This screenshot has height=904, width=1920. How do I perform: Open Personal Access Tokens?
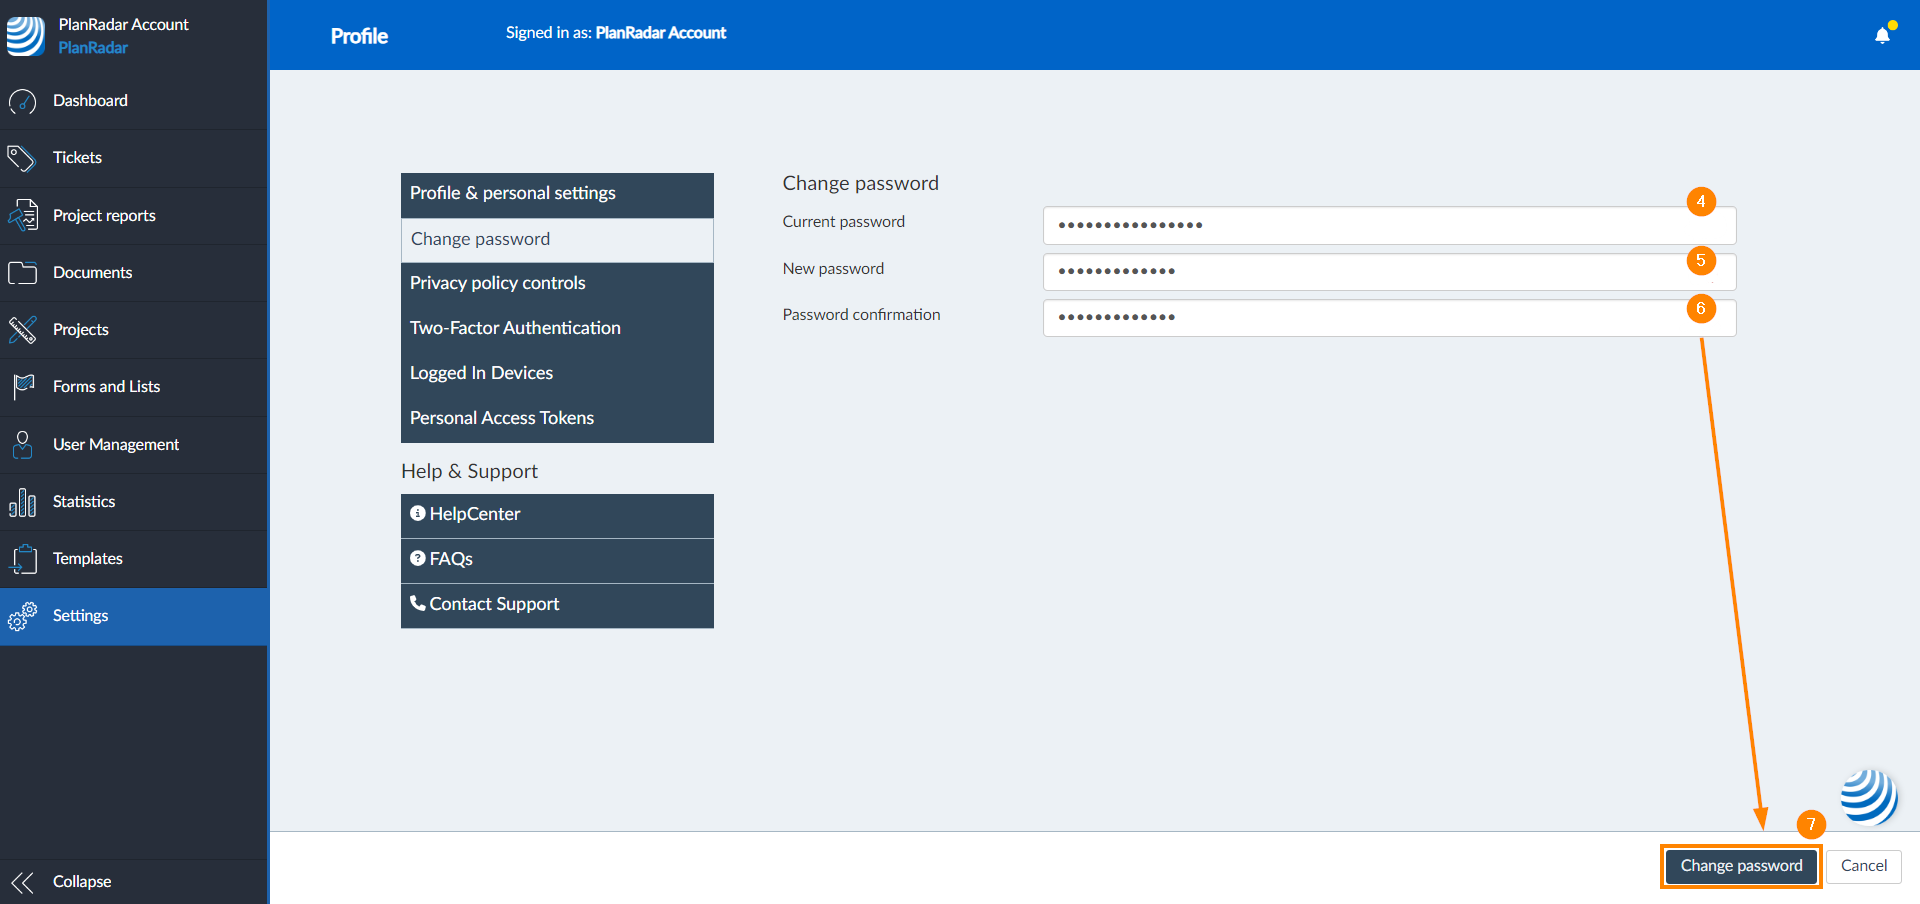[557, 419]
